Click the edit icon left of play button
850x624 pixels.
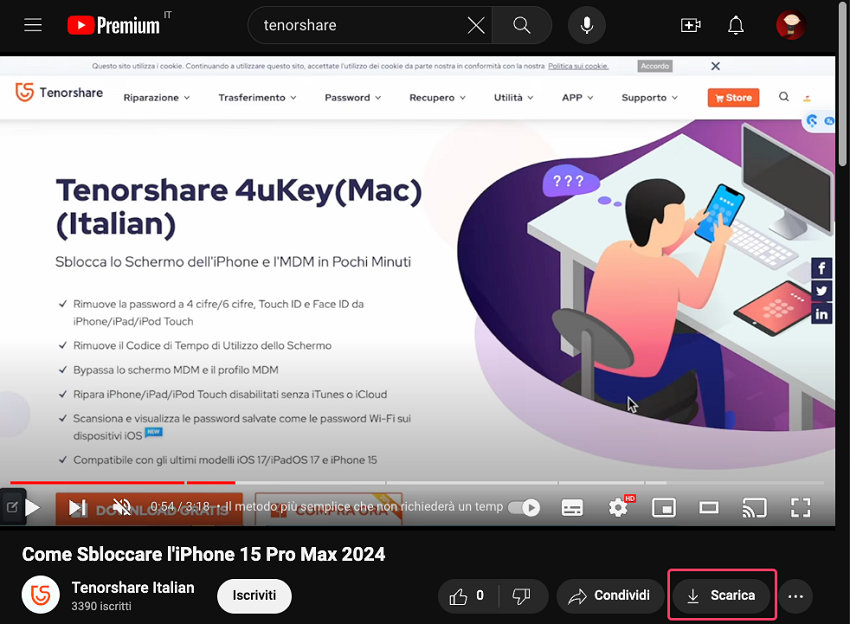12,507
